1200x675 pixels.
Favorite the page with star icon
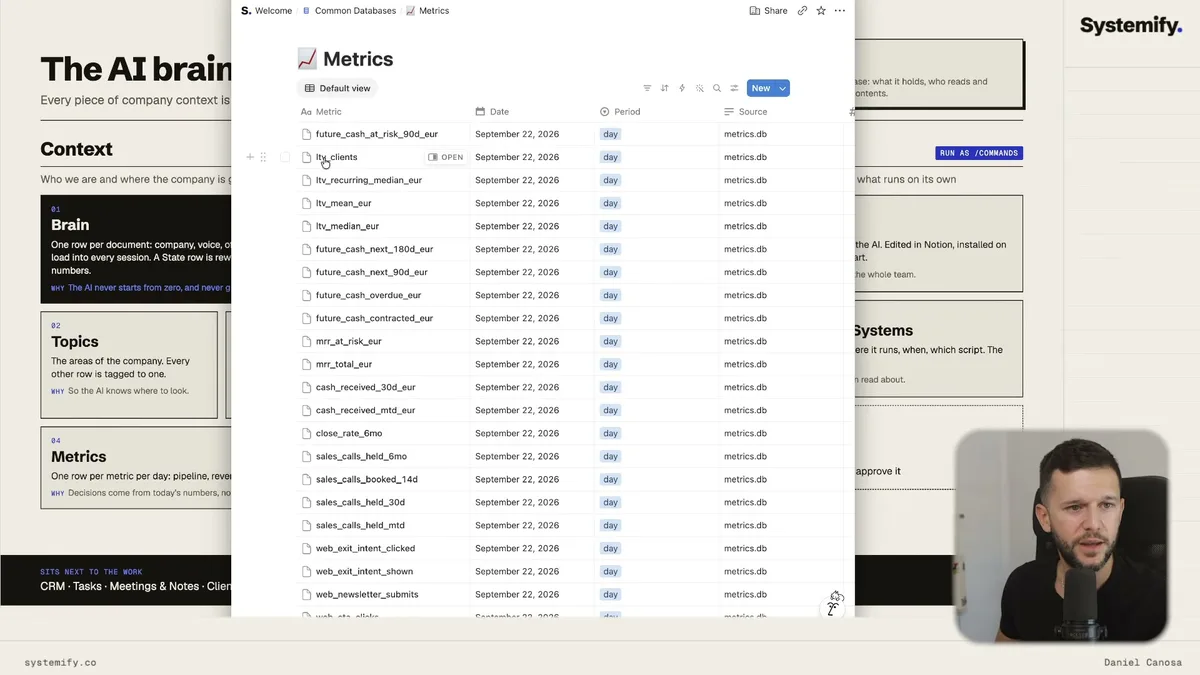821,10
